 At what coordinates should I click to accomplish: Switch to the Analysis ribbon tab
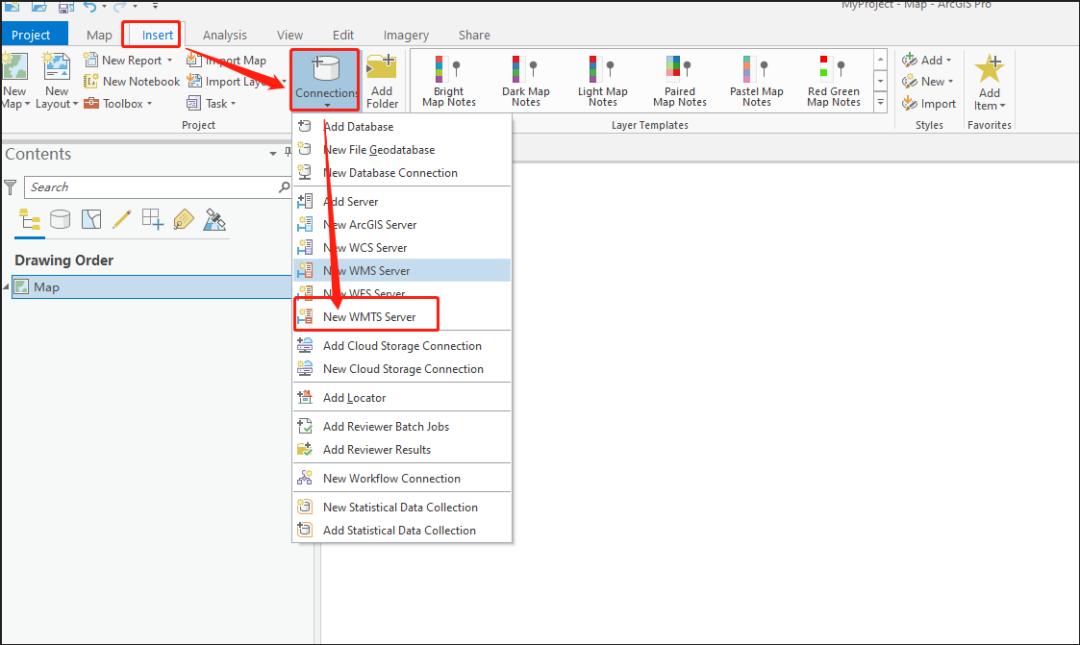click(x=225, y=35)
